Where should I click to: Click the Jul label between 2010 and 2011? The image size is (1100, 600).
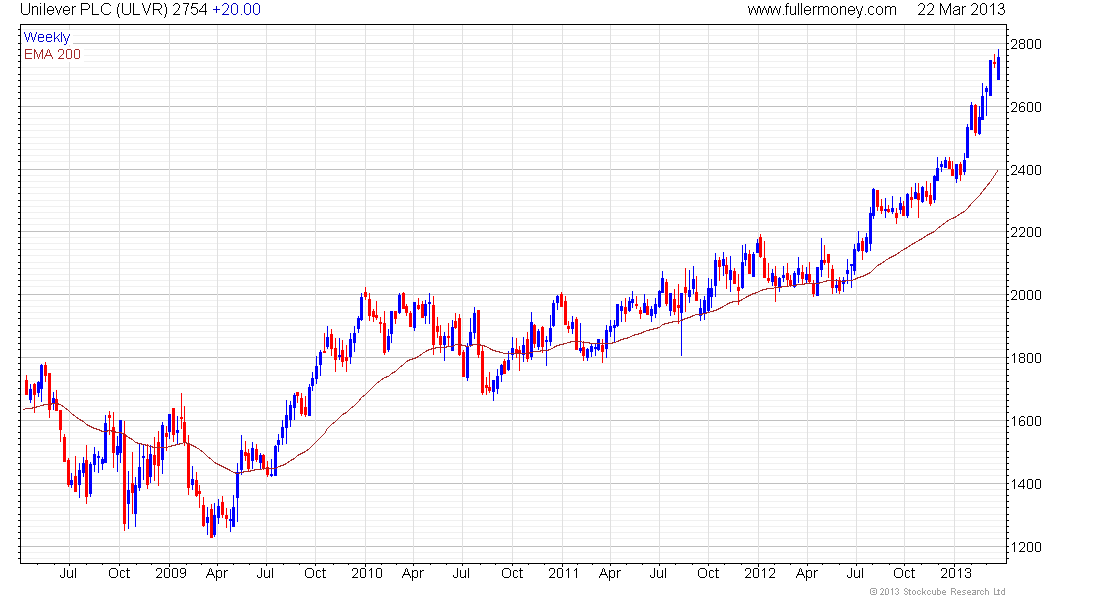(x=461, y=573)
